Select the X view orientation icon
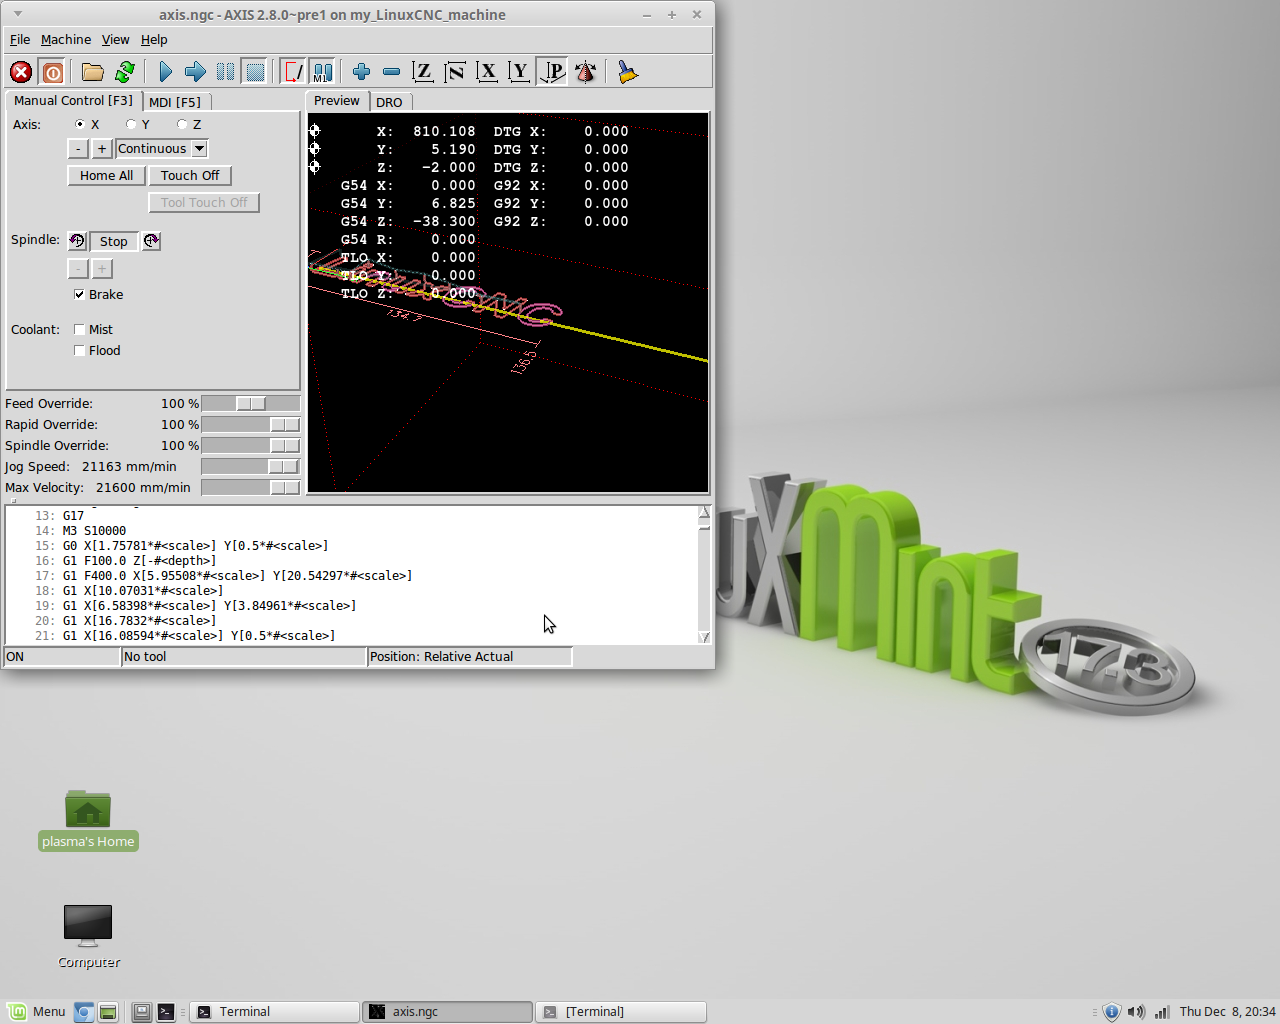Image resolution: width=1280 pixels, height=1024 pixels. 487,71
